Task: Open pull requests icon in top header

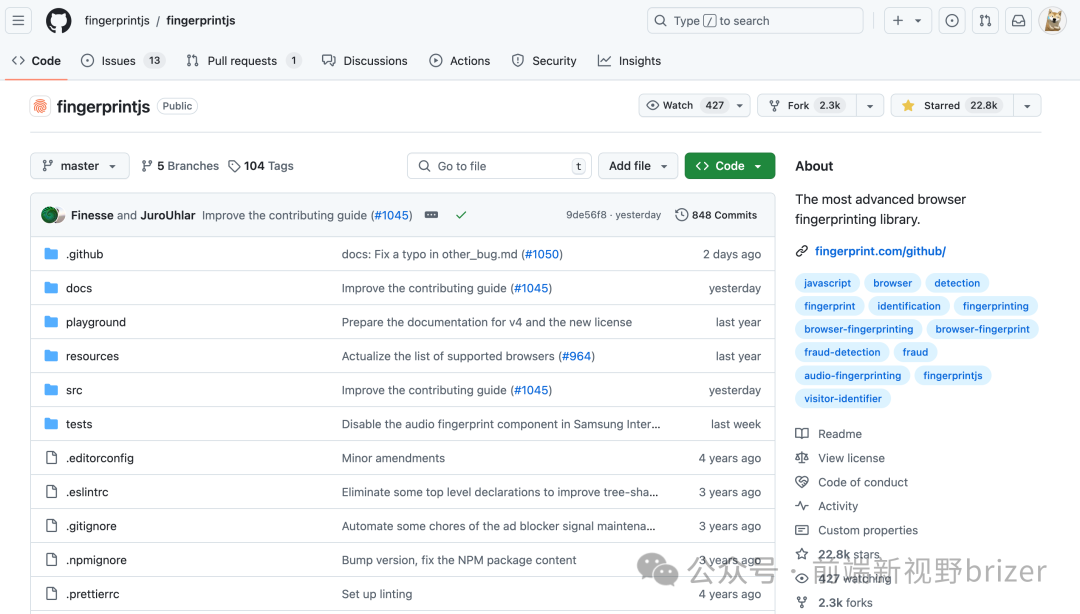Action: 985,20
